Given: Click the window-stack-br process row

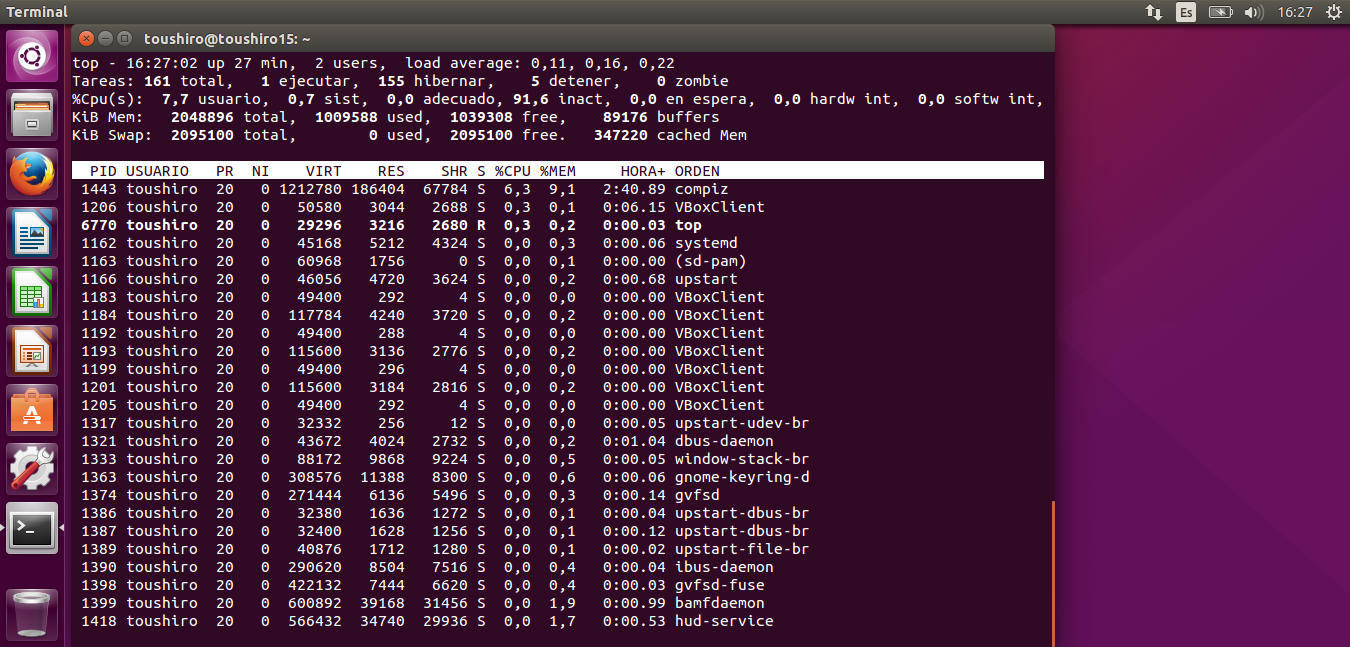Looking at the screenshot, I should pos(558,459).
